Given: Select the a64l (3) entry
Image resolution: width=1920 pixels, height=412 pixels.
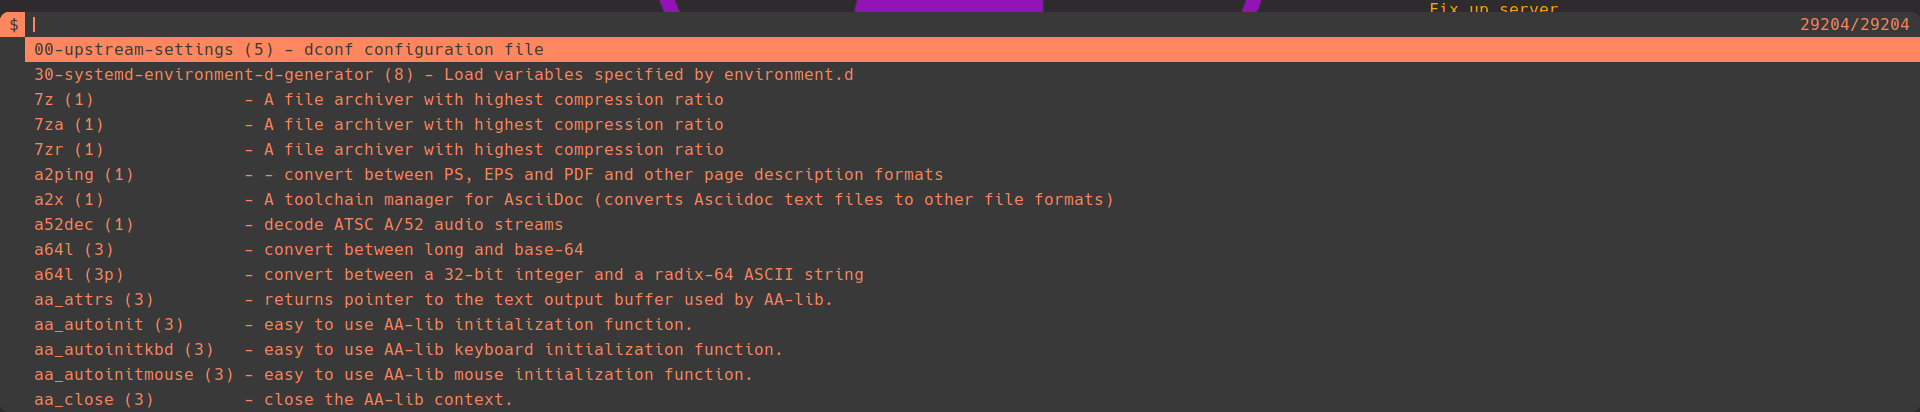Looking at the screenshot, I should click(308, 250).
